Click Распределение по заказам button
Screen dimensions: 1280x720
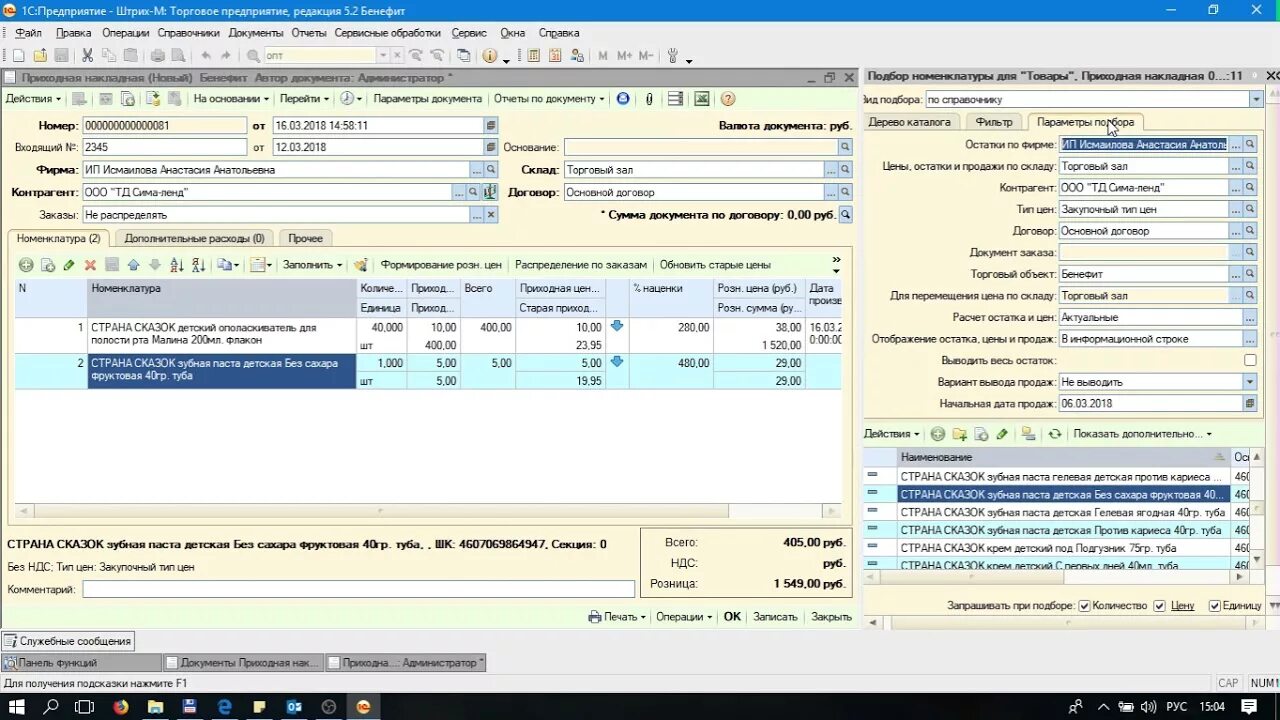[581, 265]
